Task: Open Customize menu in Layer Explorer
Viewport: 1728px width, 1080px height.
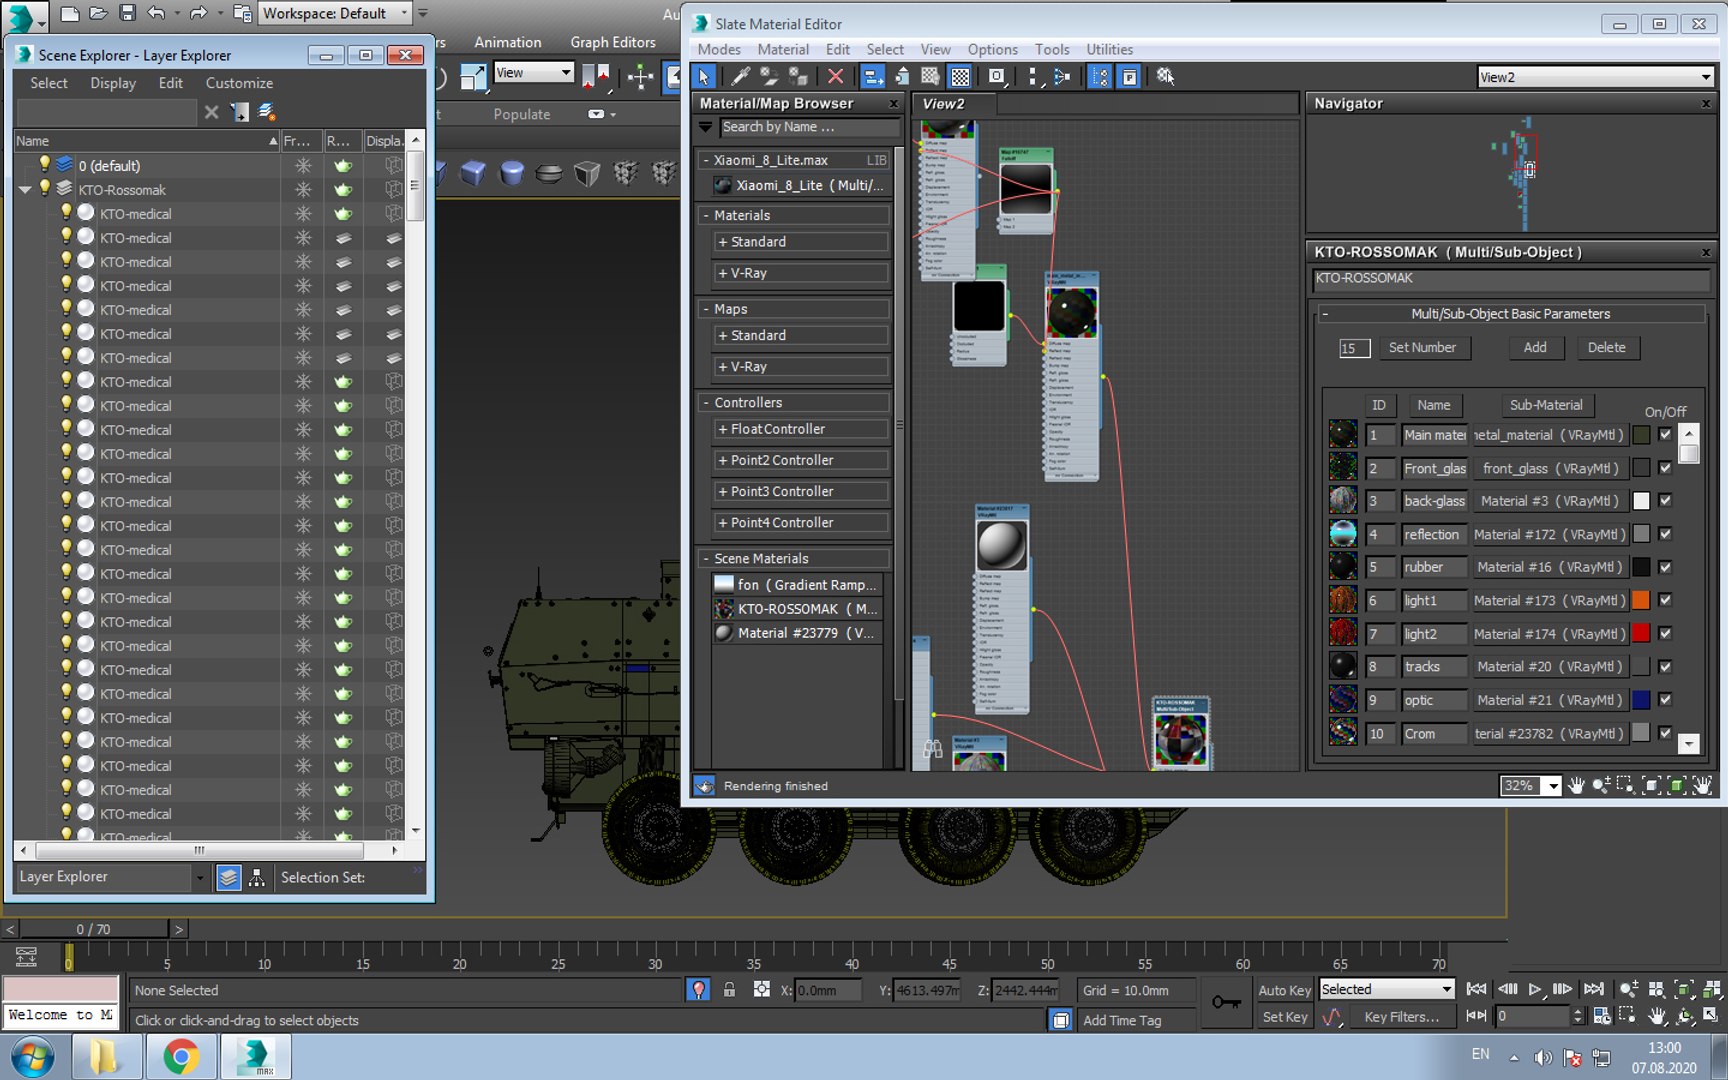Action: point(239,83)
